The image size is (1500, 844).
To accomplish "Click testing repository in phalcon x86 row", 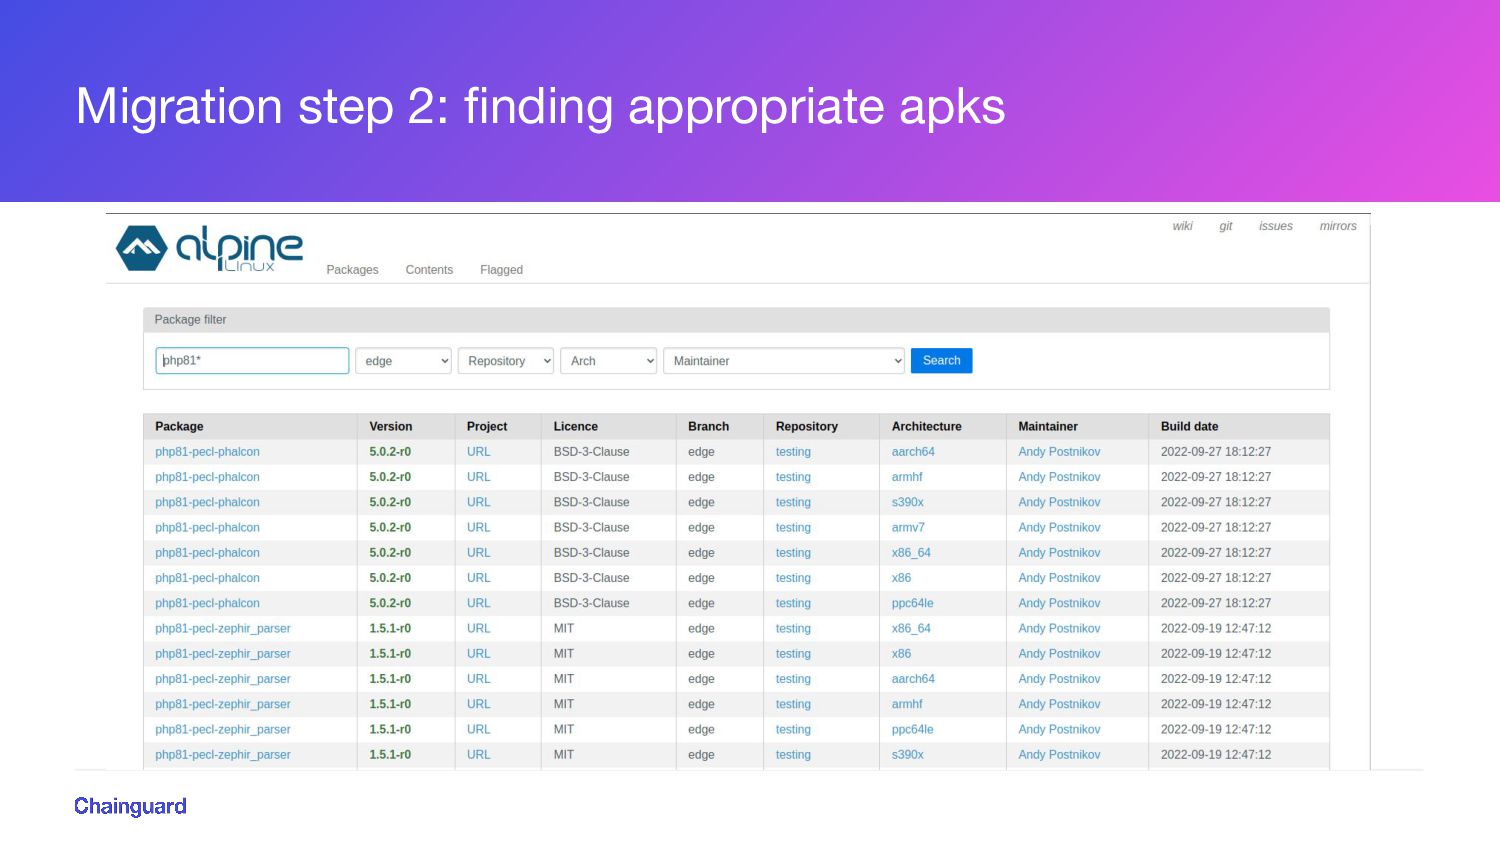I will coord(793,578).
